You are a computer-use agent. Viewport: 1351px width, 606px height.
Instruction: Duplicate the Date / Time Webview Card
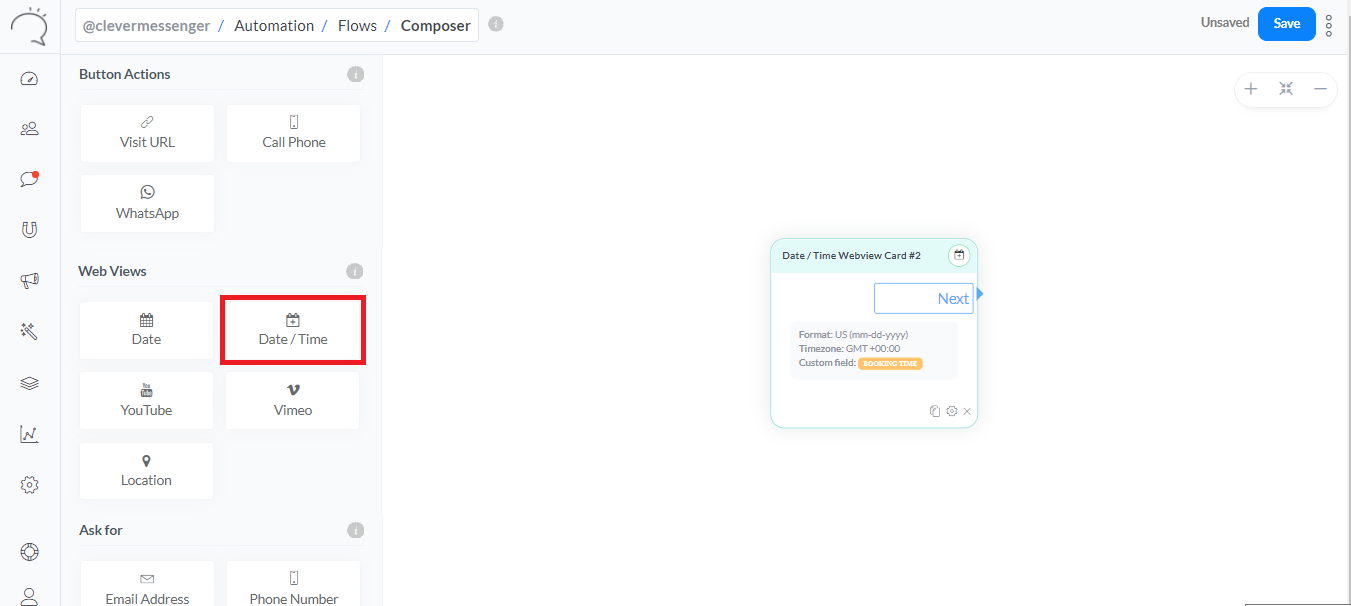coord(935,411)
